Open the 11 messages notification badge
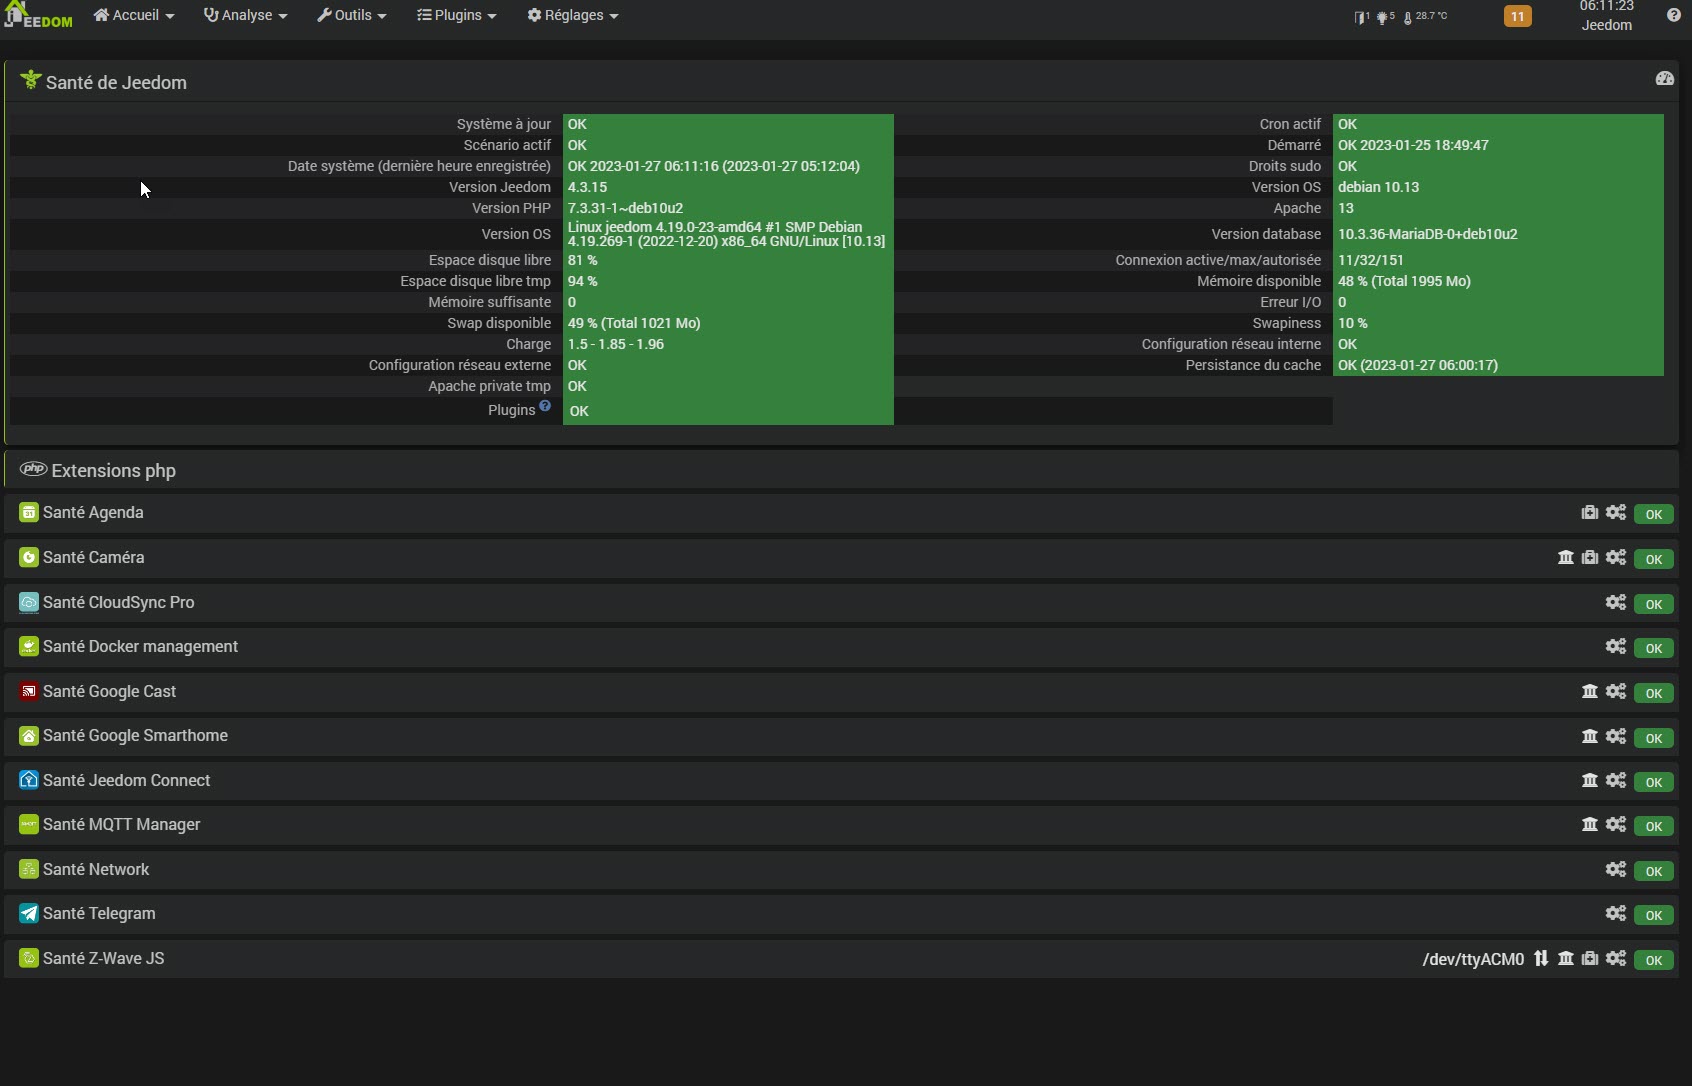1692x1086 pixels. 1517,16
